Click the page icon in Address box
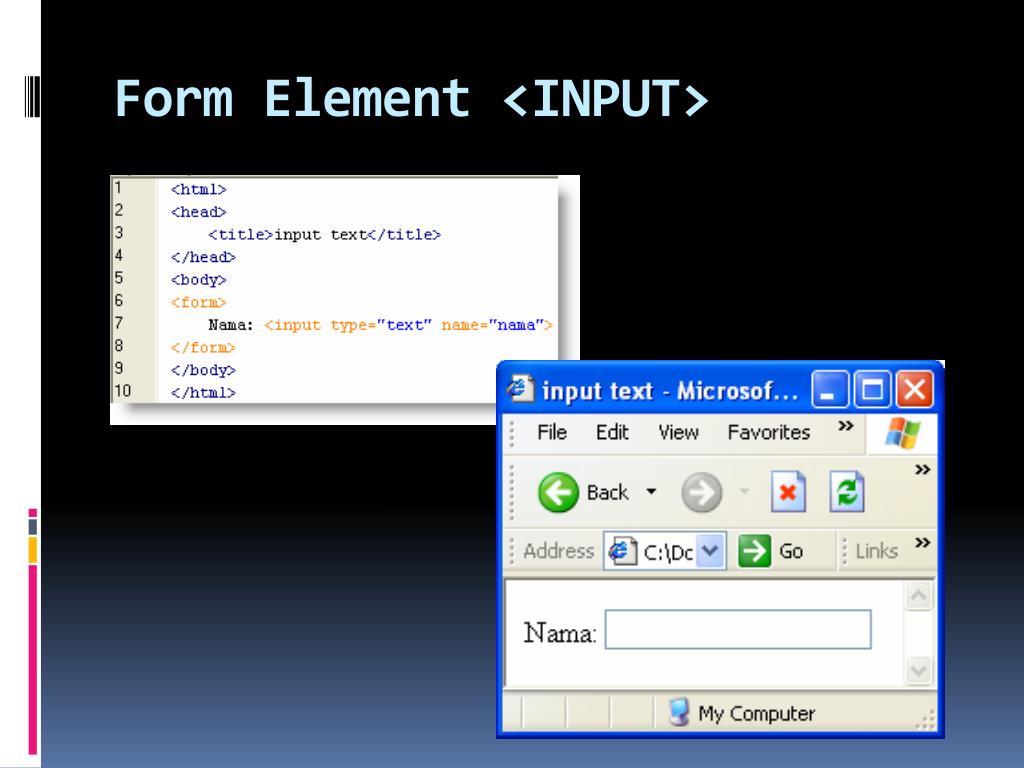Screen dimensions: 1024x768 point(622,551)
